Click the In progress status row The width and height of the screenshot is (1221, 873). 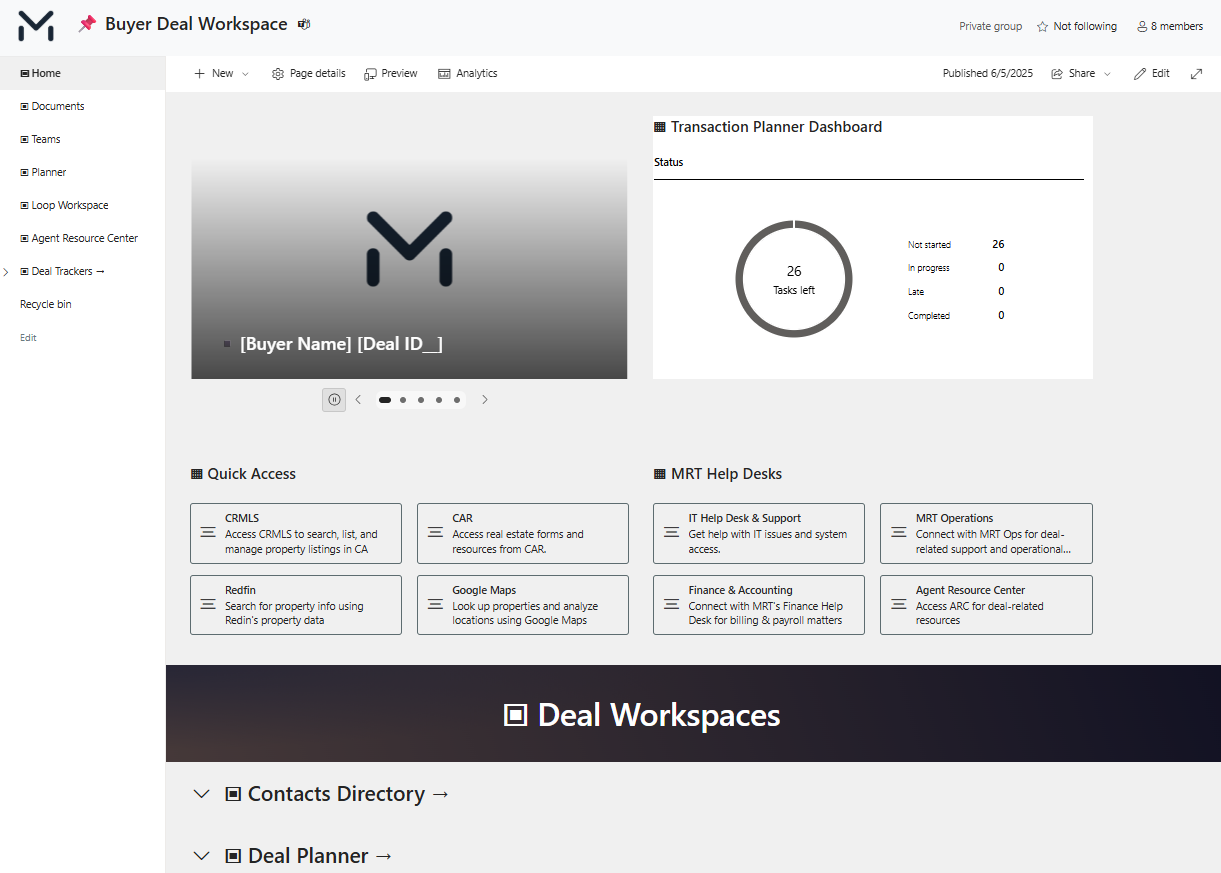point(956,268)
